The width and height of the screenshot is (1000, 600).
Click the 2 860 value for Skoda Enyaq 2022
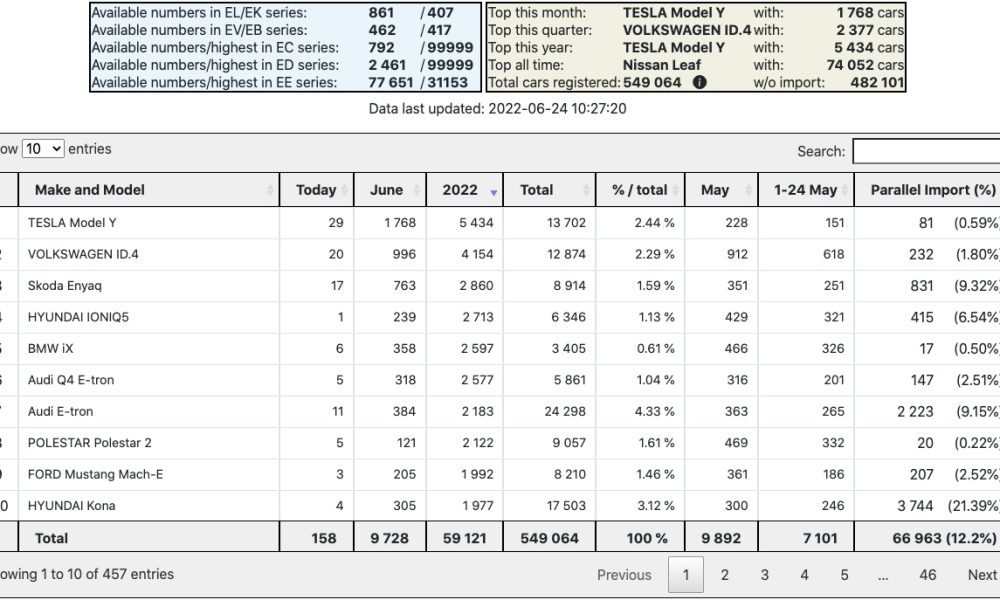476,286
